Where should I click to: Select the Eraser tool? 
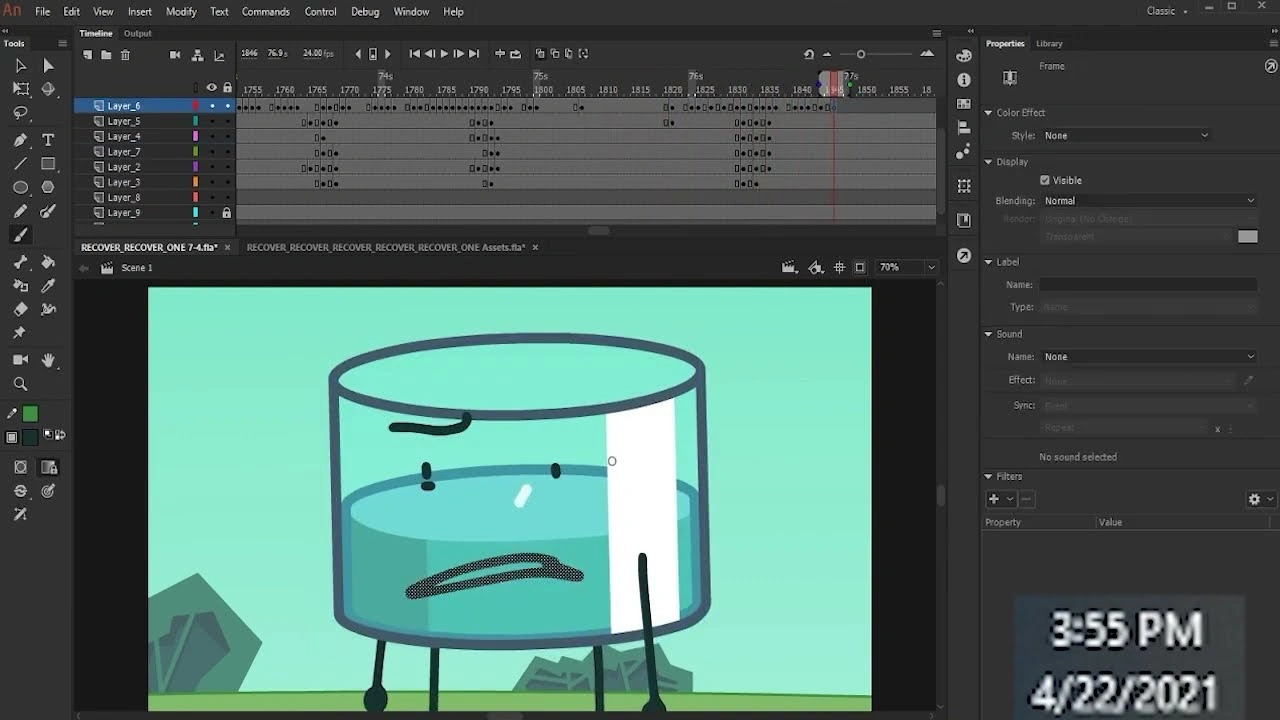[20, 310]
